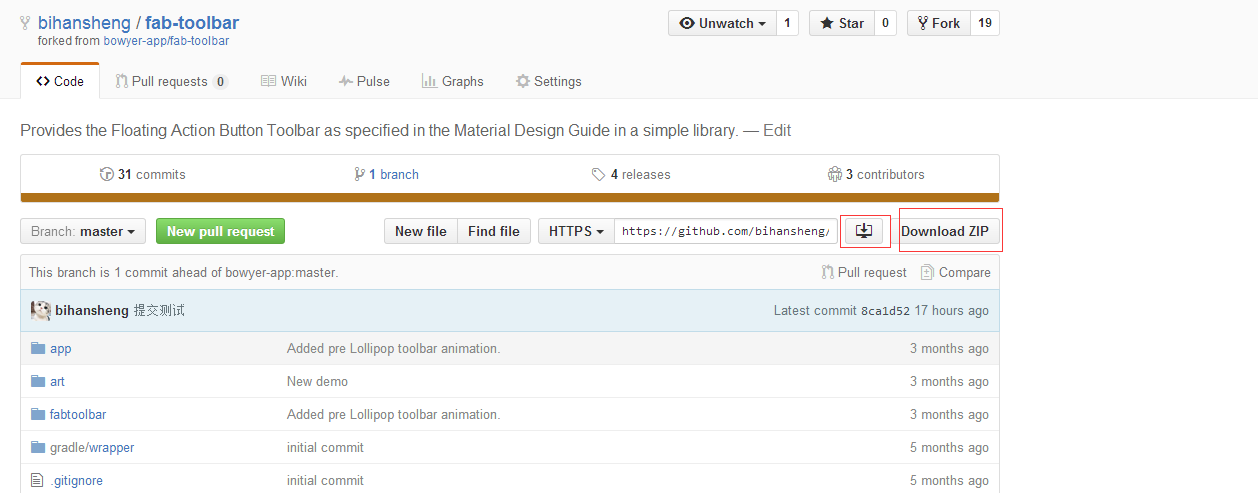Switch to the Pulse tab
The image size is (1258, 493).
364,81
